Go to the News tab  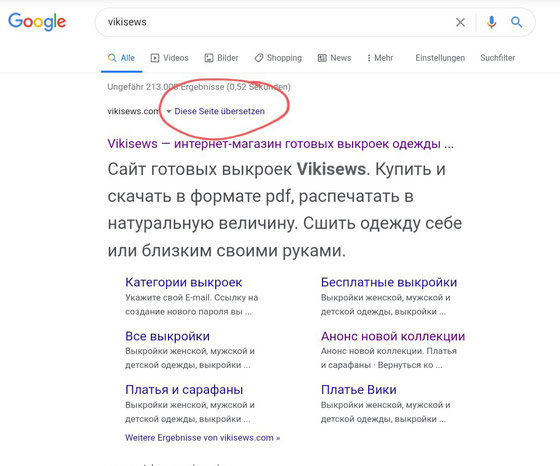(x=335, y=58)
